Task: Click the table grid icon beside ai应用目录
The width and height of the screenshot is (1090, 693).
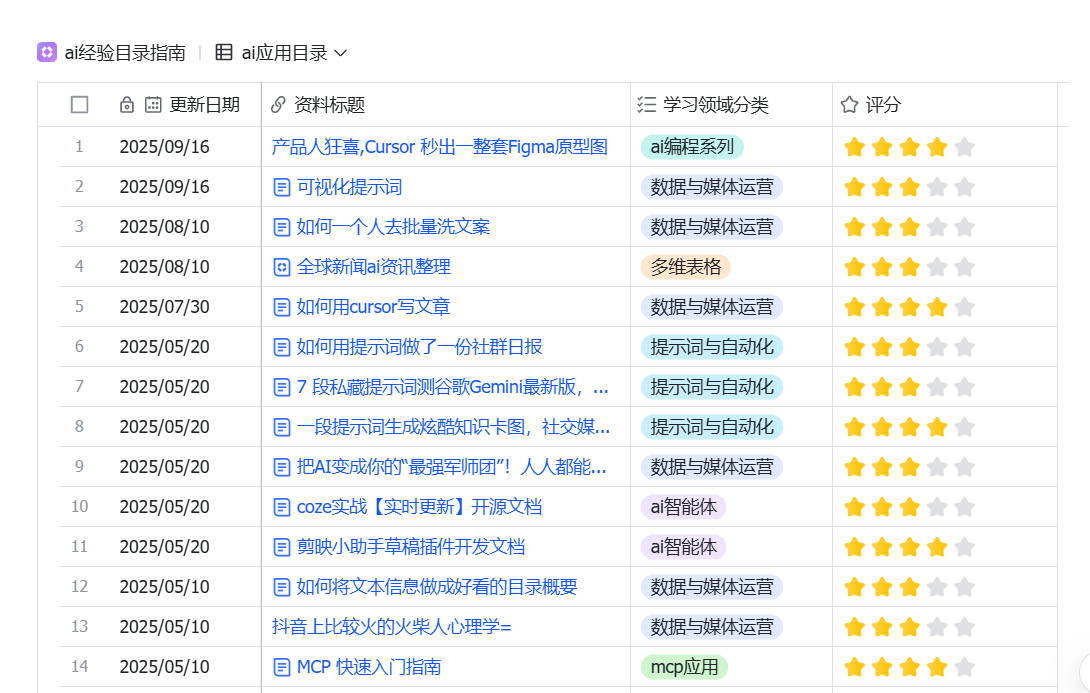Action: [x=224, y=50]
